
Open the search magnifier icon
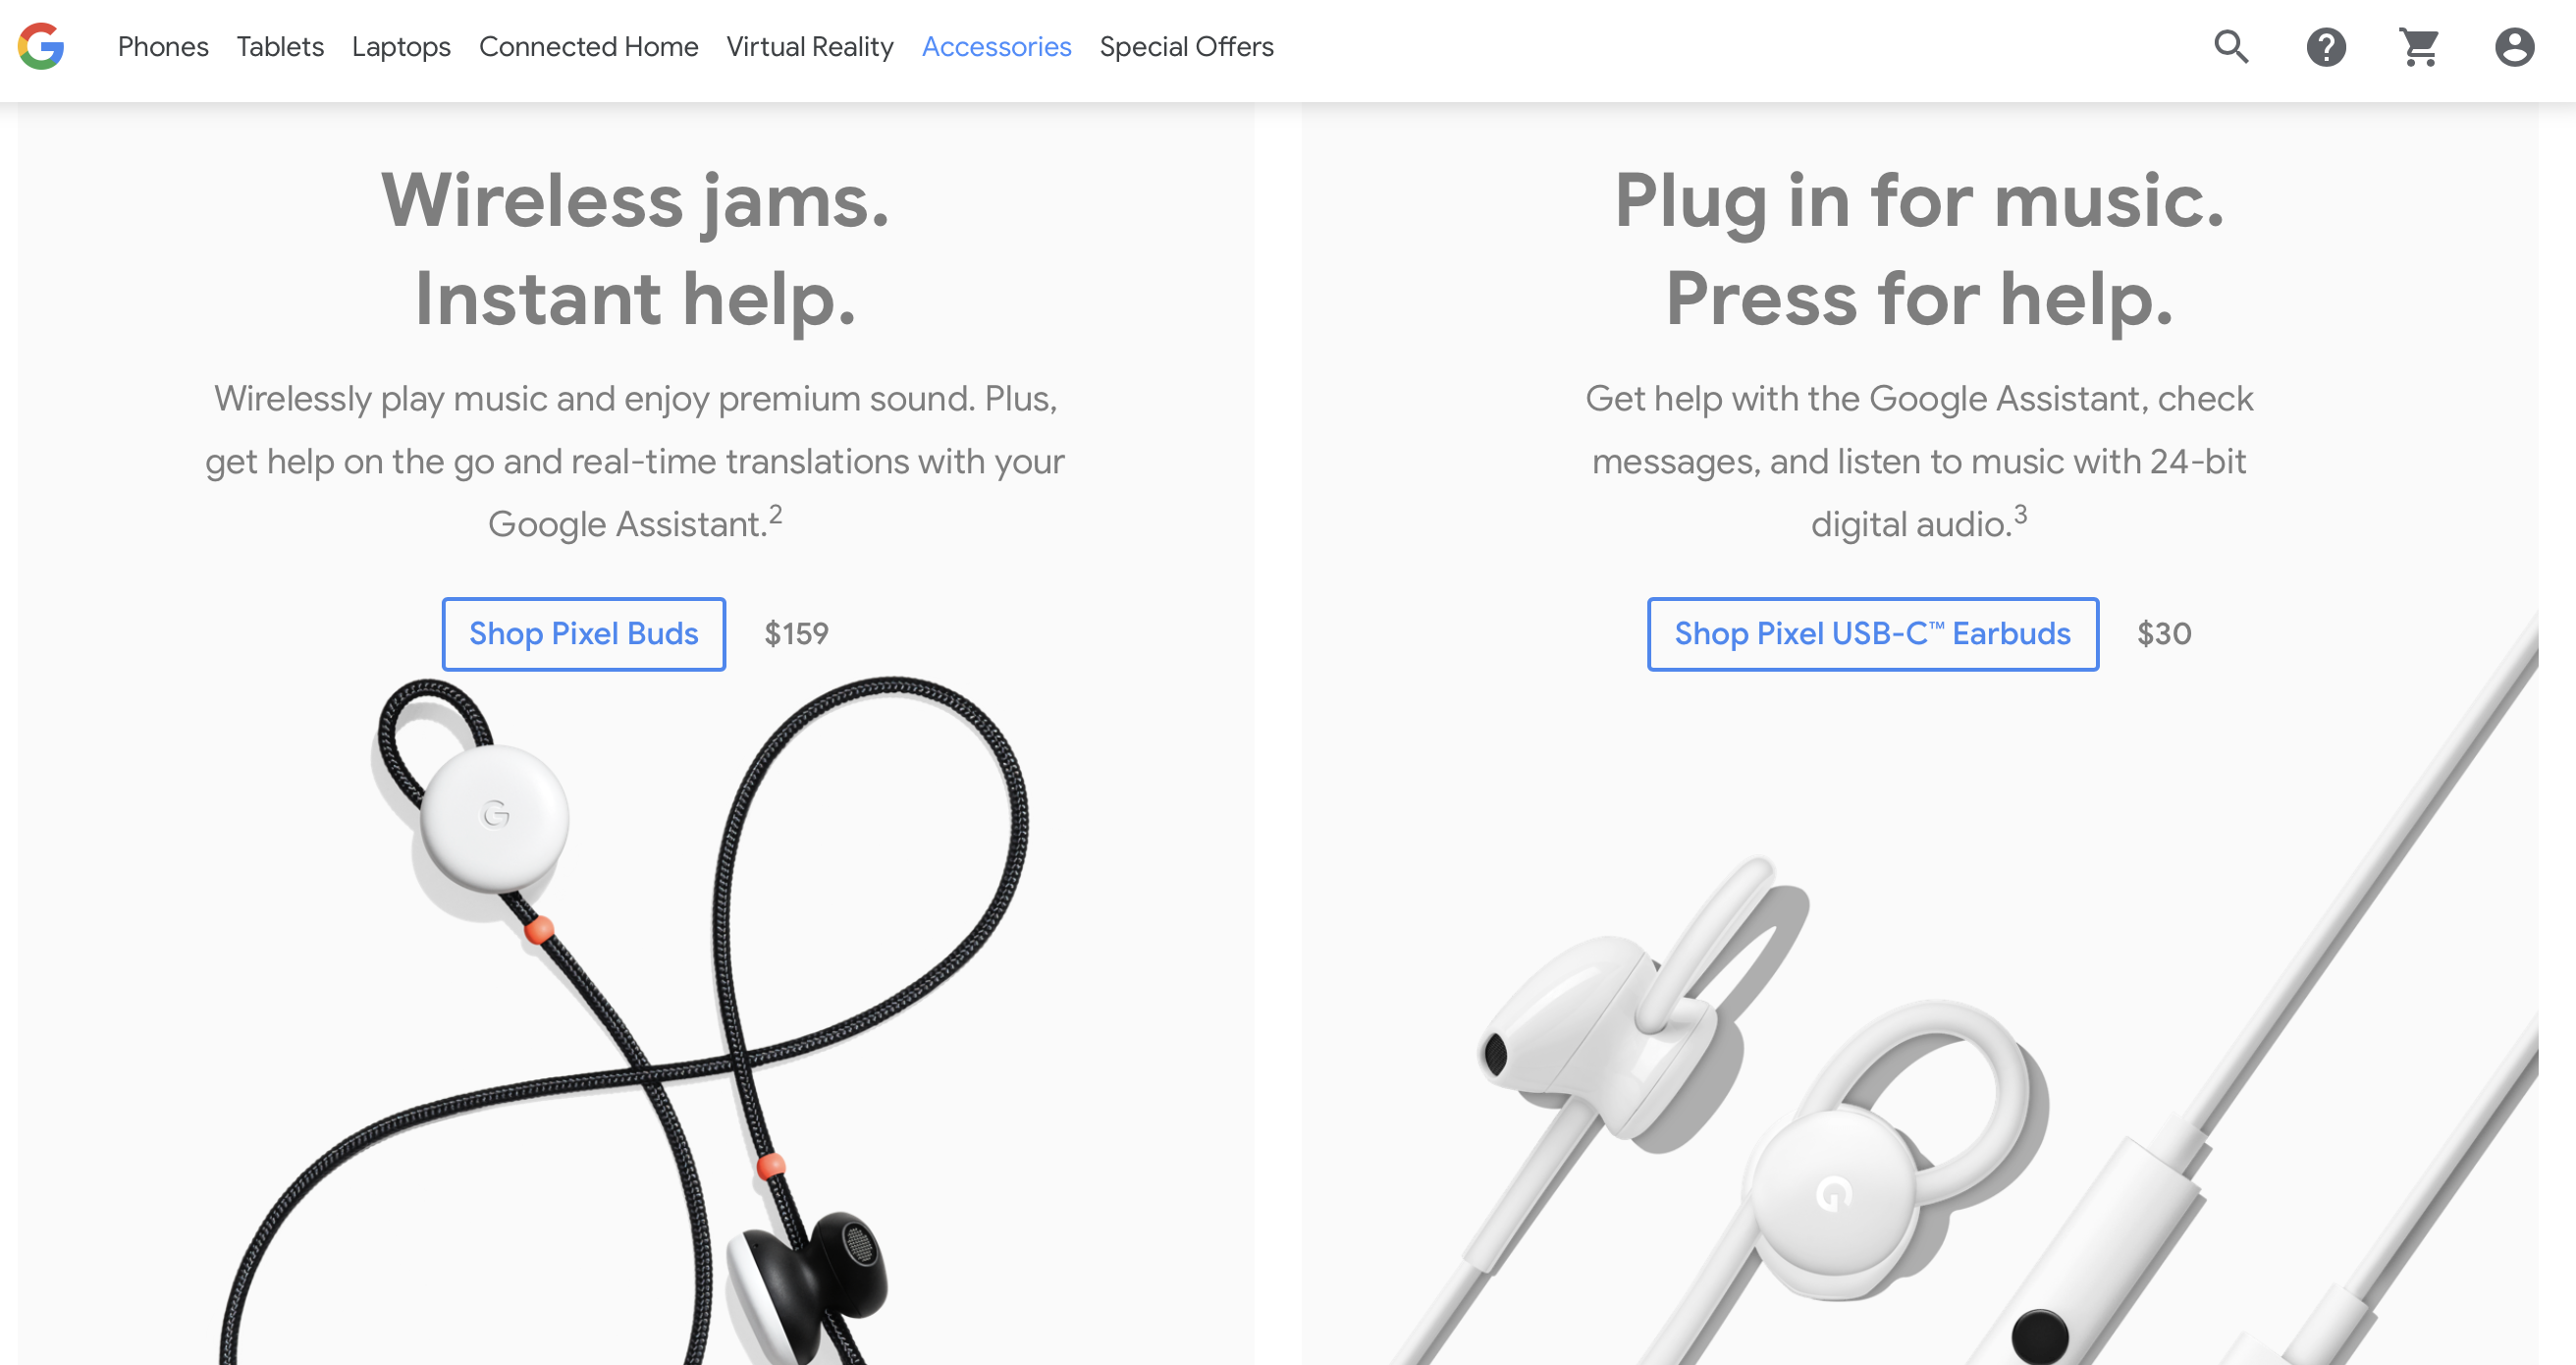(2231, 47)
